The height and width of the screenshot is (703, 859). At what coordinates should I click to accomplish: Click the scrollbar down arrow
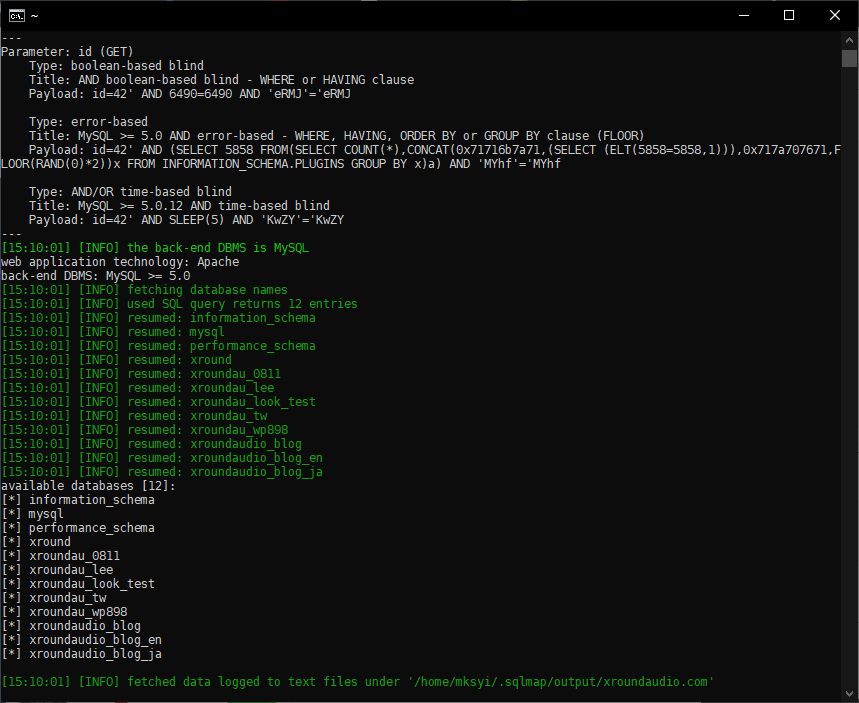(849, 694)
